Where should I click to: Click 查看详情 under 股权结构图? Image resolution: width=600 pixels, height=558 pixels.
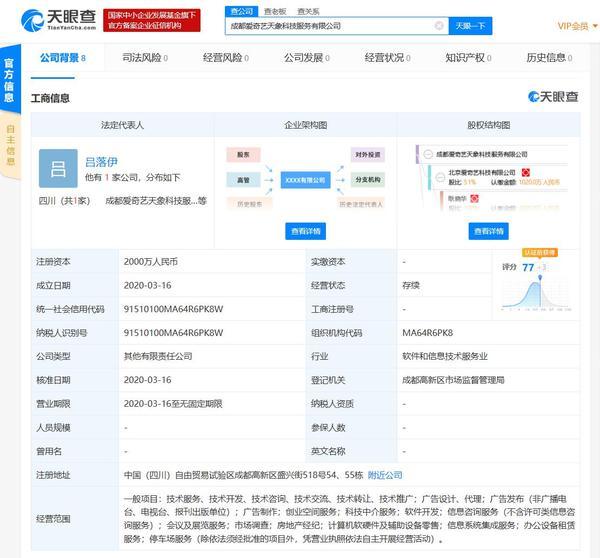(488, 231)
